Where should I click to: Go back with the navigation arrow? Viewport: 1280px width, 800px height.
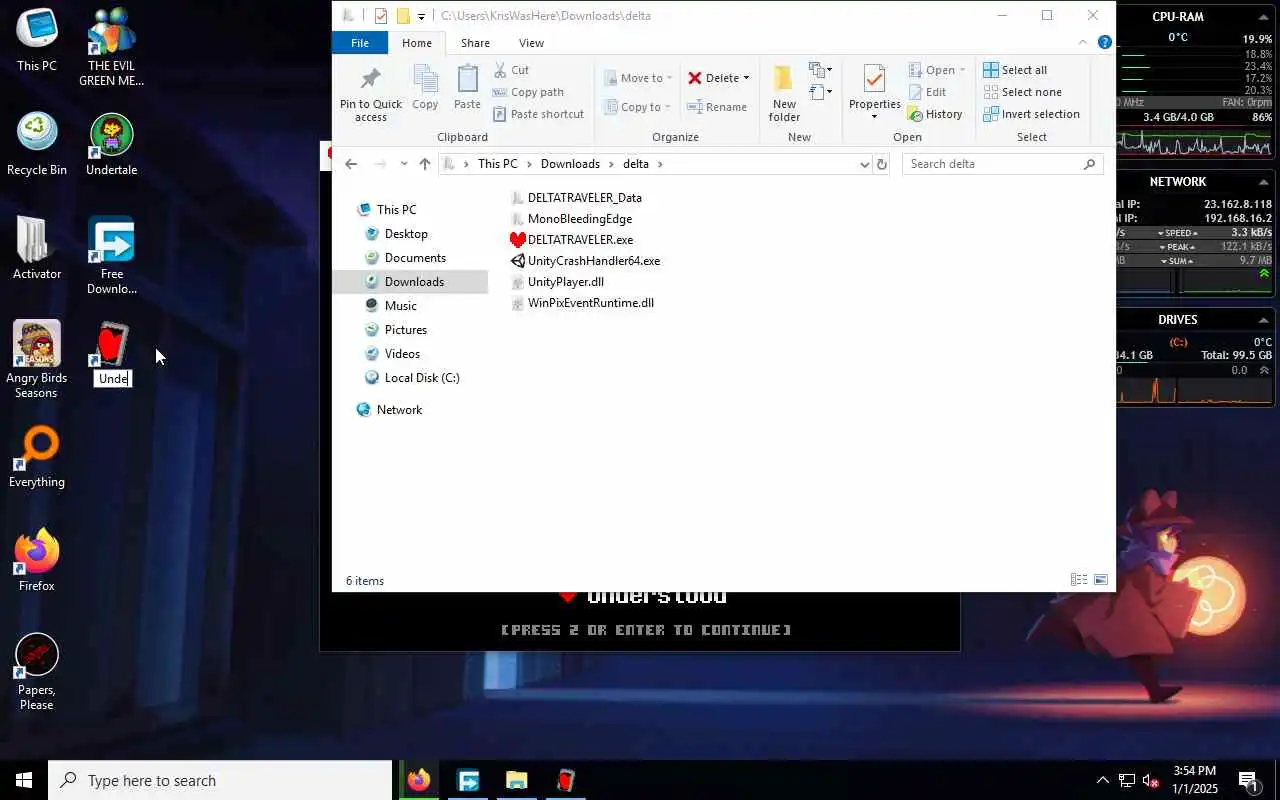(x=351, y=164)
